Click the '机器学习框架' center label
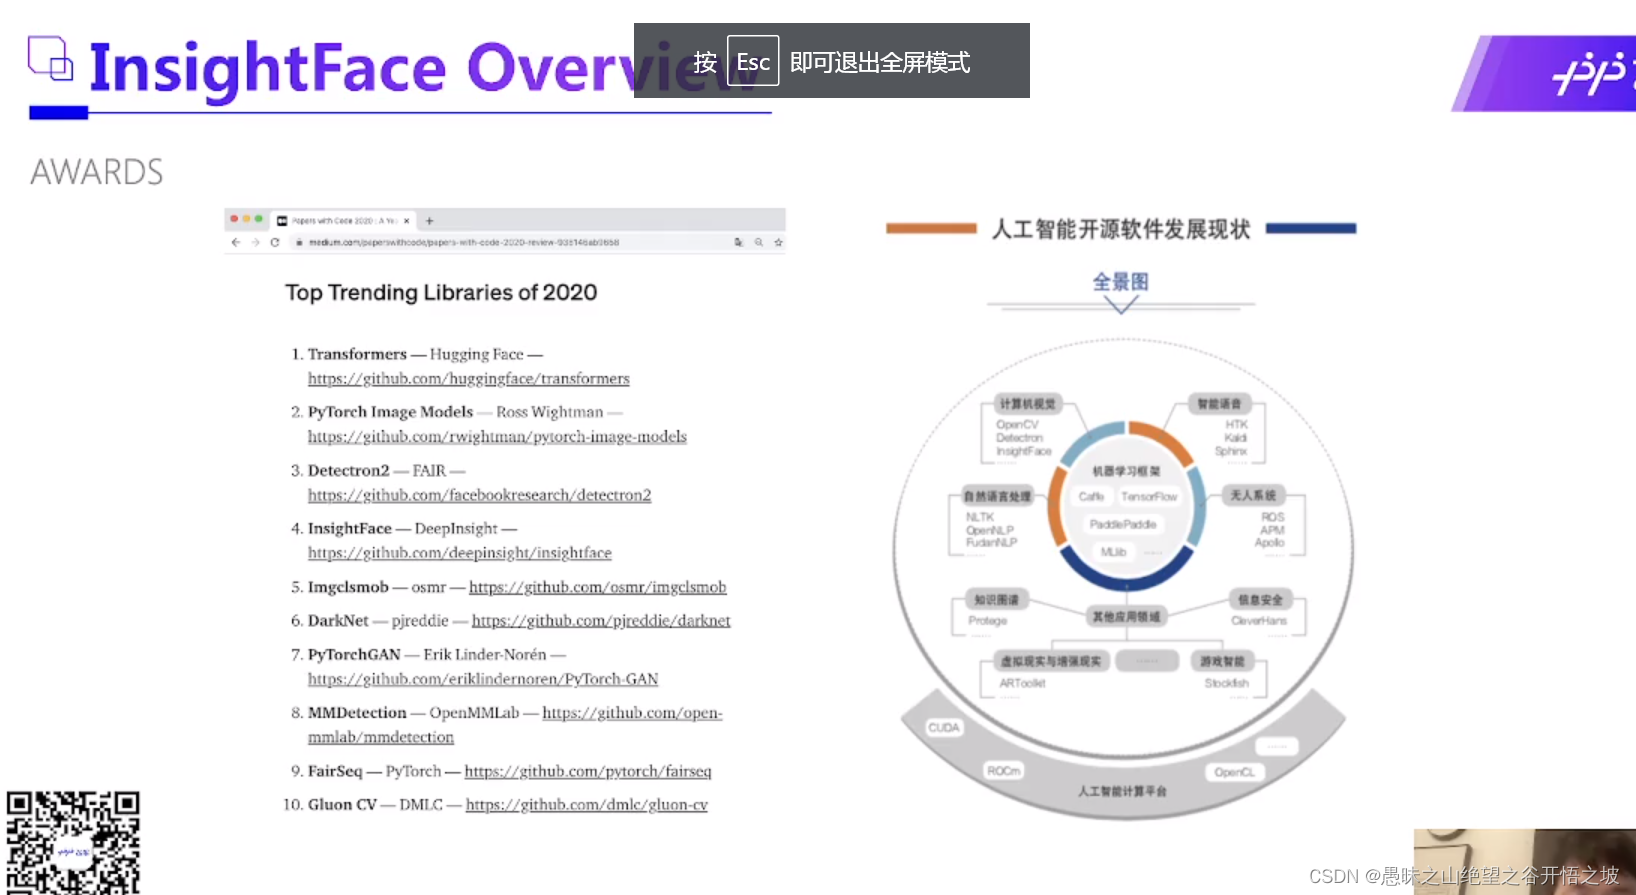 point(1126,471)
